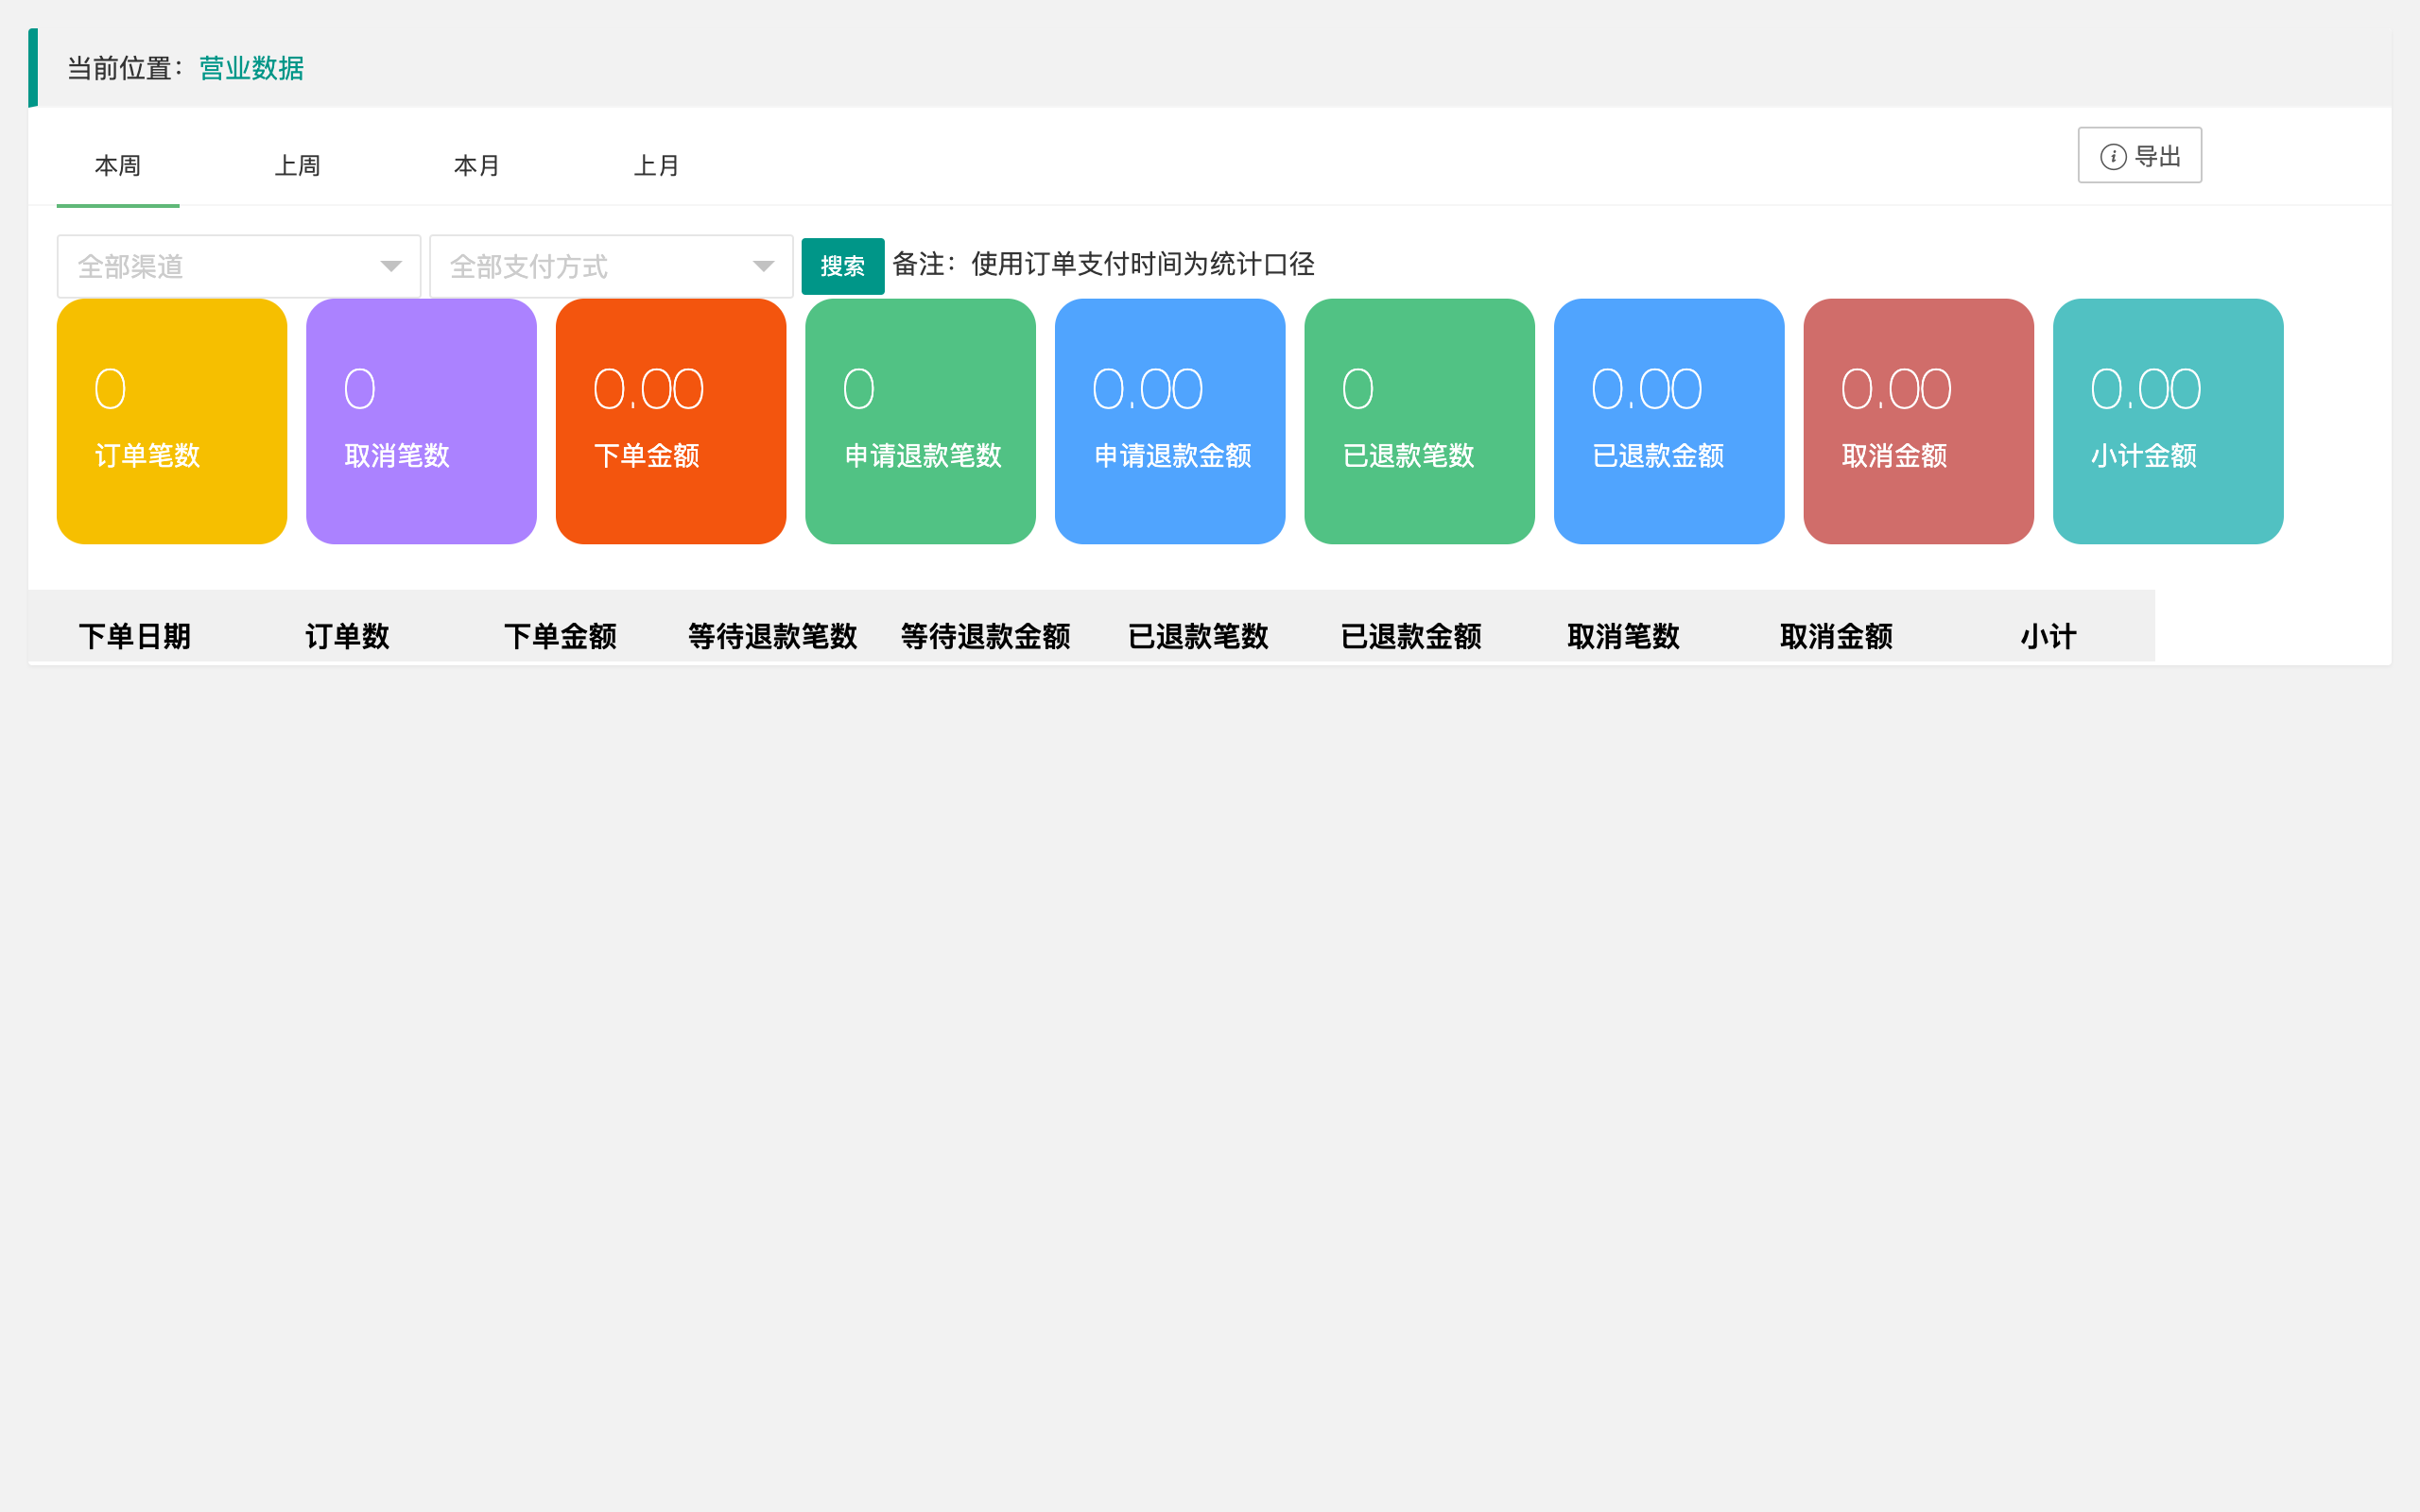
Task: Click the 备注 note about 订单支付时间
Action: [x=1103, y=264]
